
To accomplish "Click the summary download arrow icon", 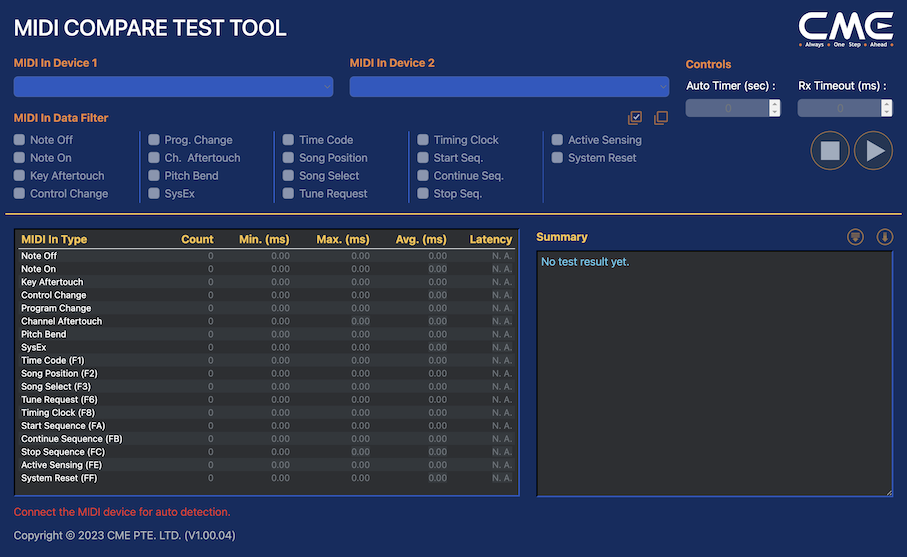I will pos(884,237).
